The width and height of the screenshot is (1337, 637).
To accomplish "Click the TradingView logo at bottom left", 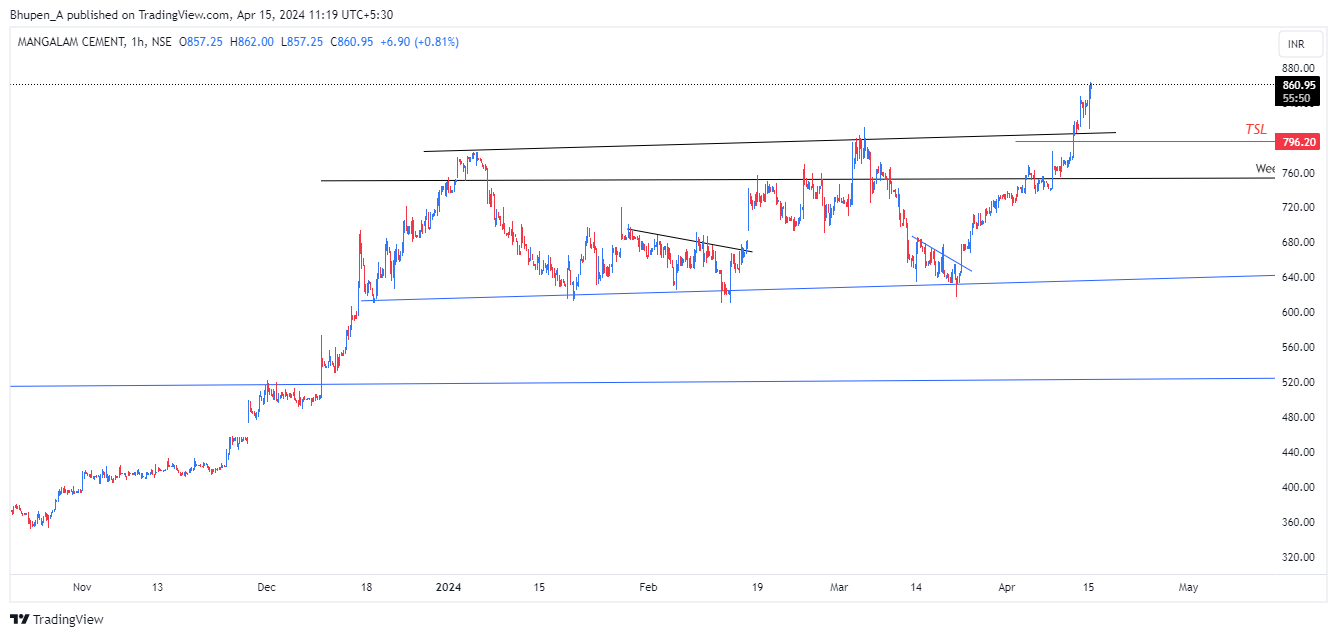I will (x=57, y=619).
